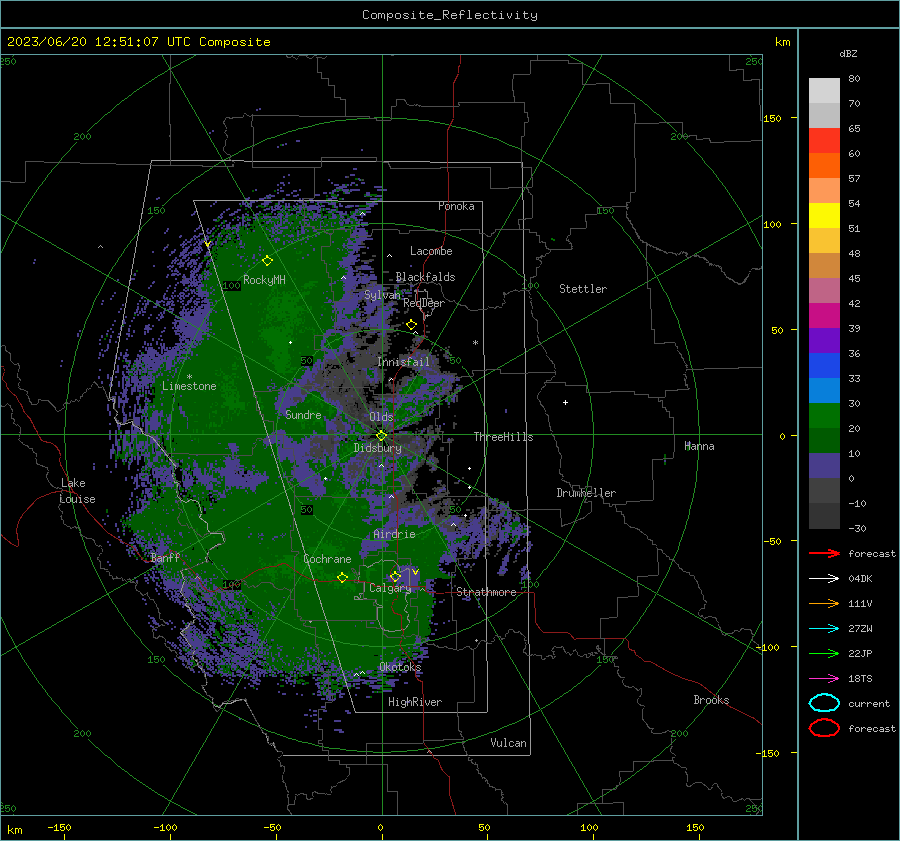
Task: Click the white plus marker north of Drumheller
Action: (x=565, y=402)
